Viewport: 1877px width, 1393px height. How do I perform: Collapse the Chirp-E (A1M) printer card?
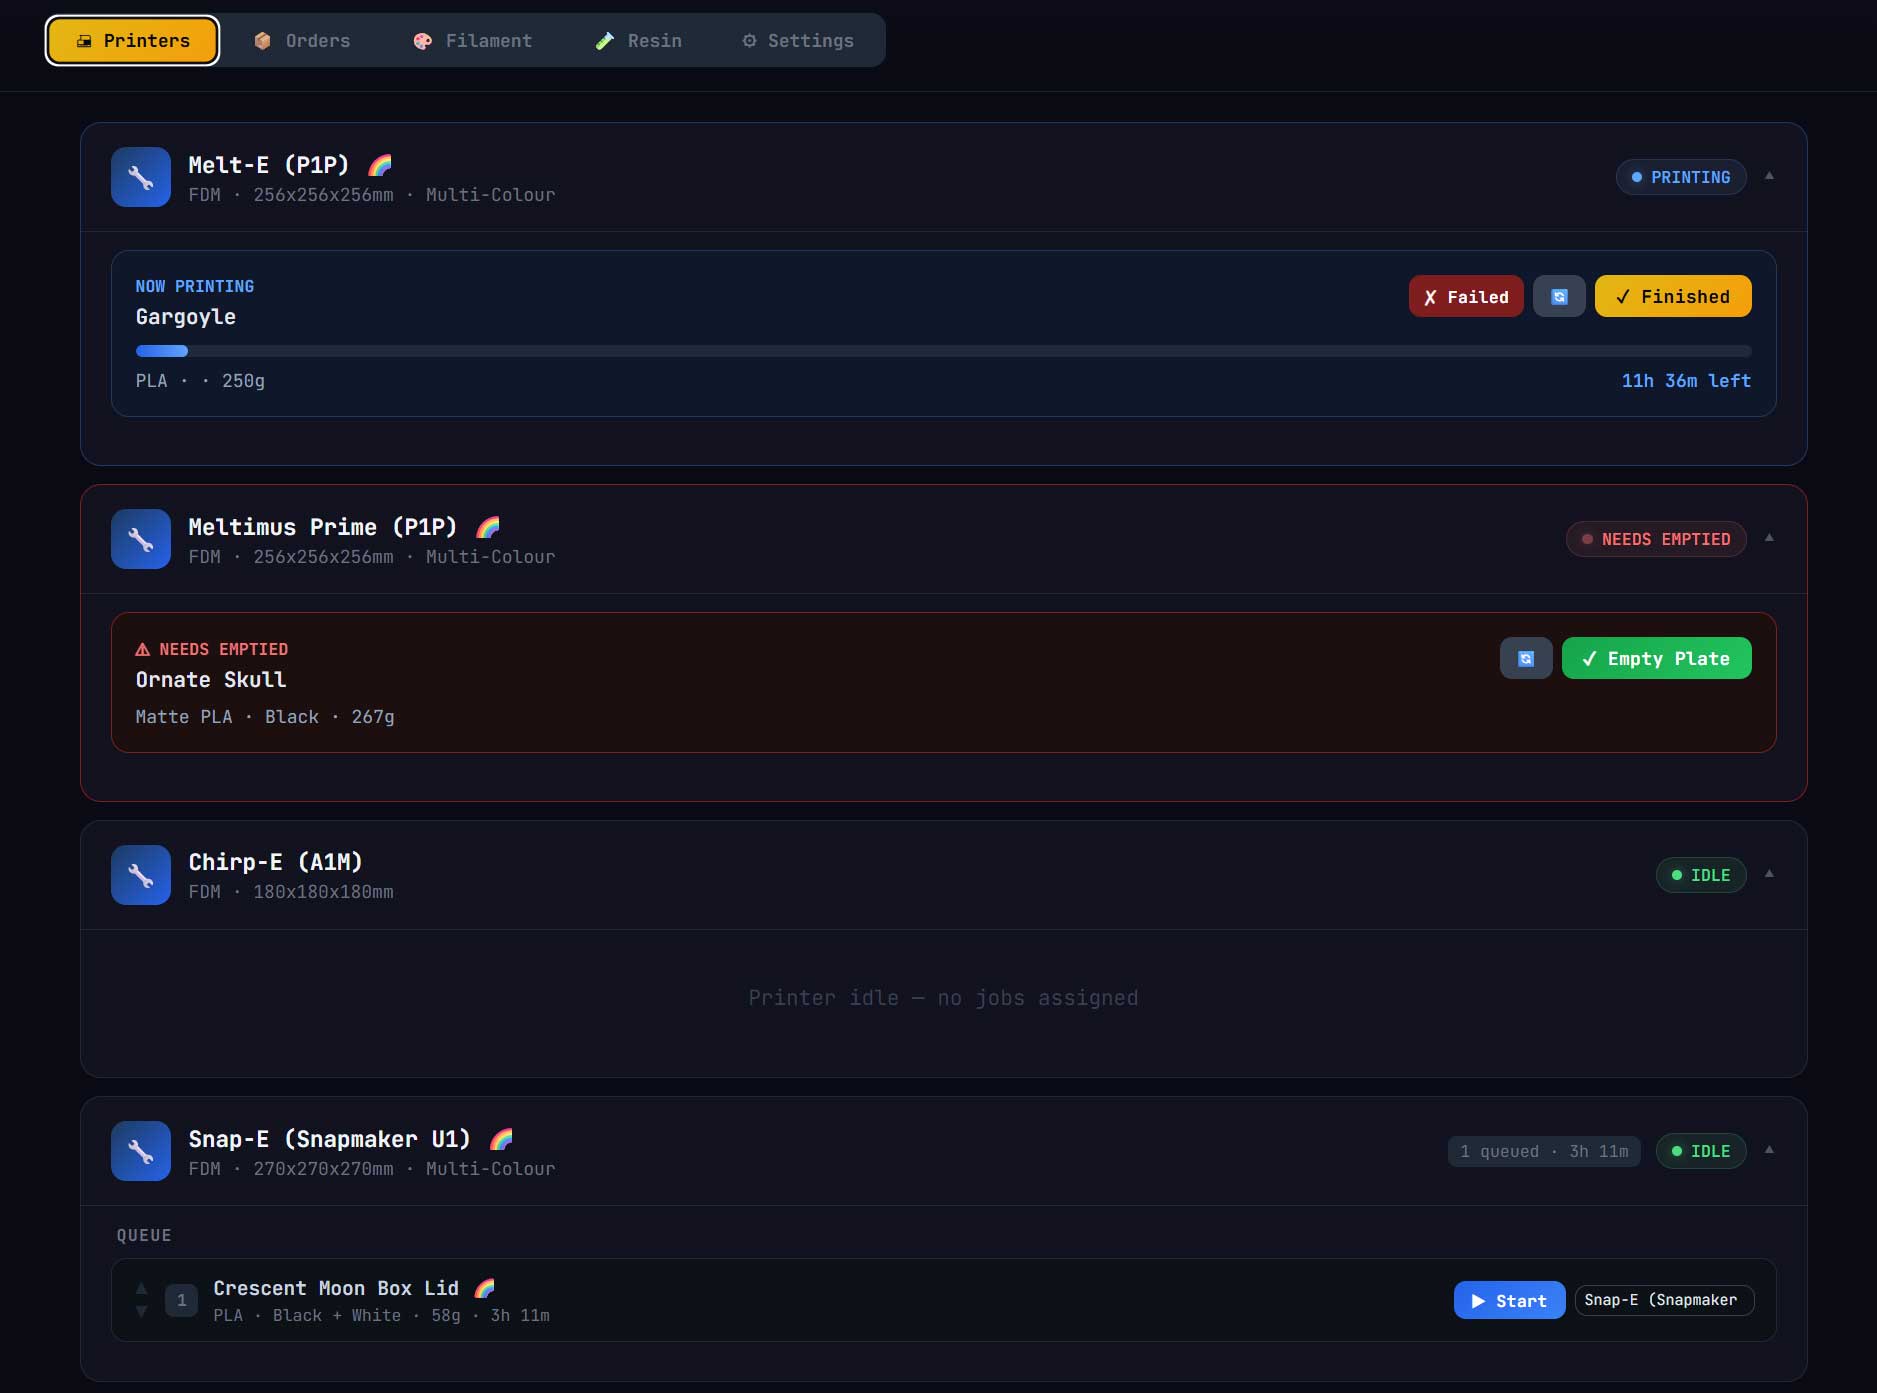(x=1769, y=874)
